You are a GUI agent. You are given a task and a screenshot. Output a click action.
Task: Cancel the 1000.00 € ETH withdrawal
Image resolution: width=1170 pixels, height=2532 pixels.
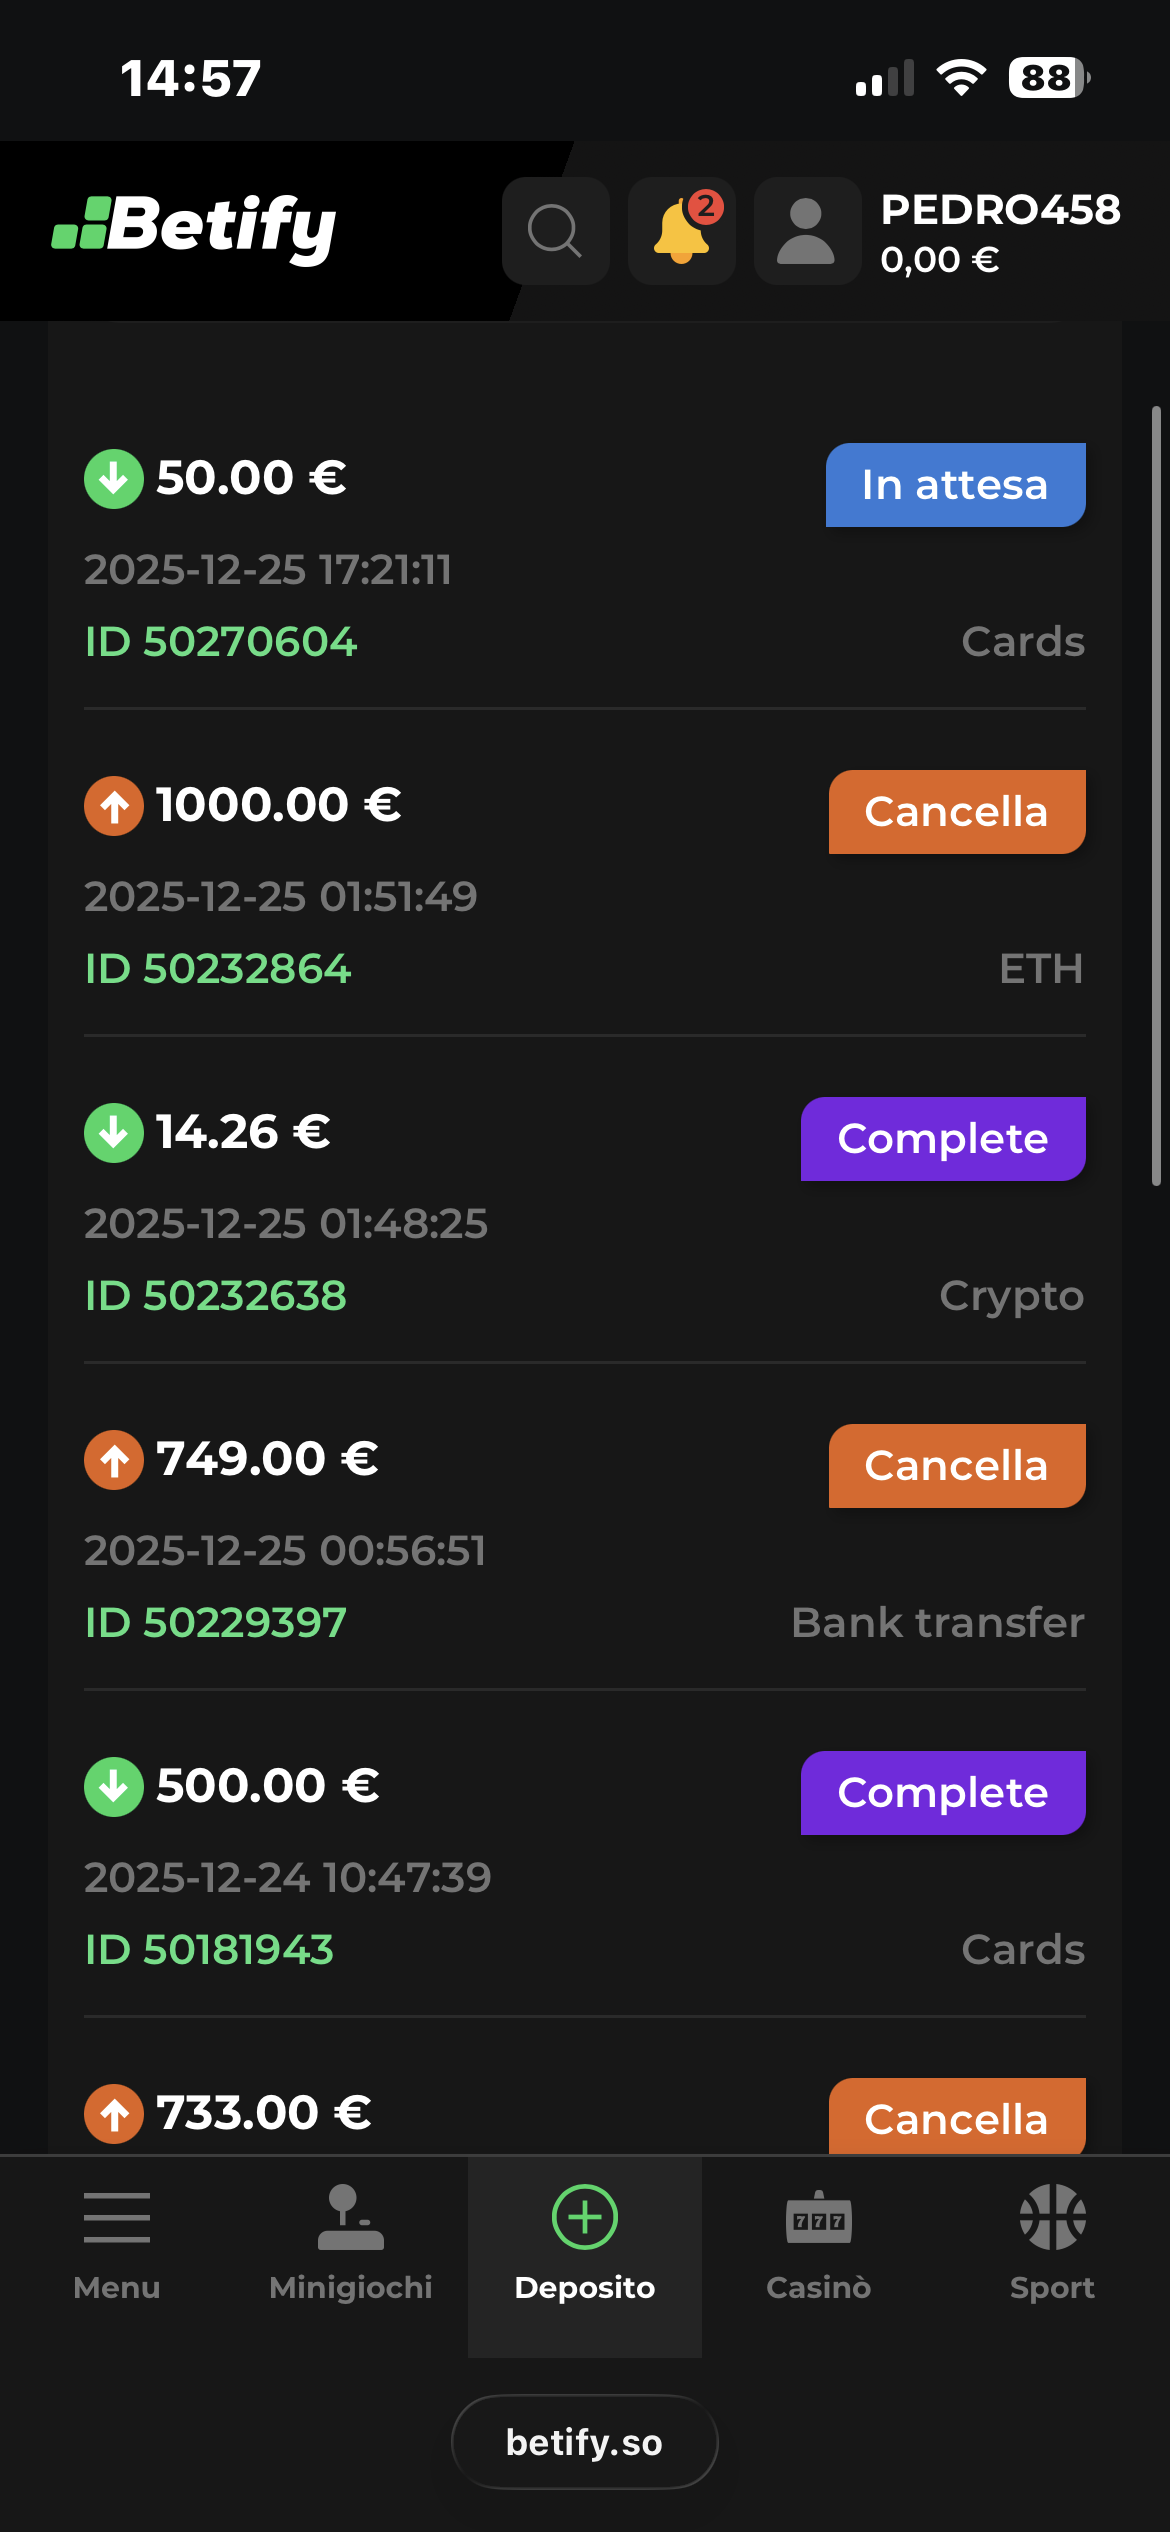point(956,812)
